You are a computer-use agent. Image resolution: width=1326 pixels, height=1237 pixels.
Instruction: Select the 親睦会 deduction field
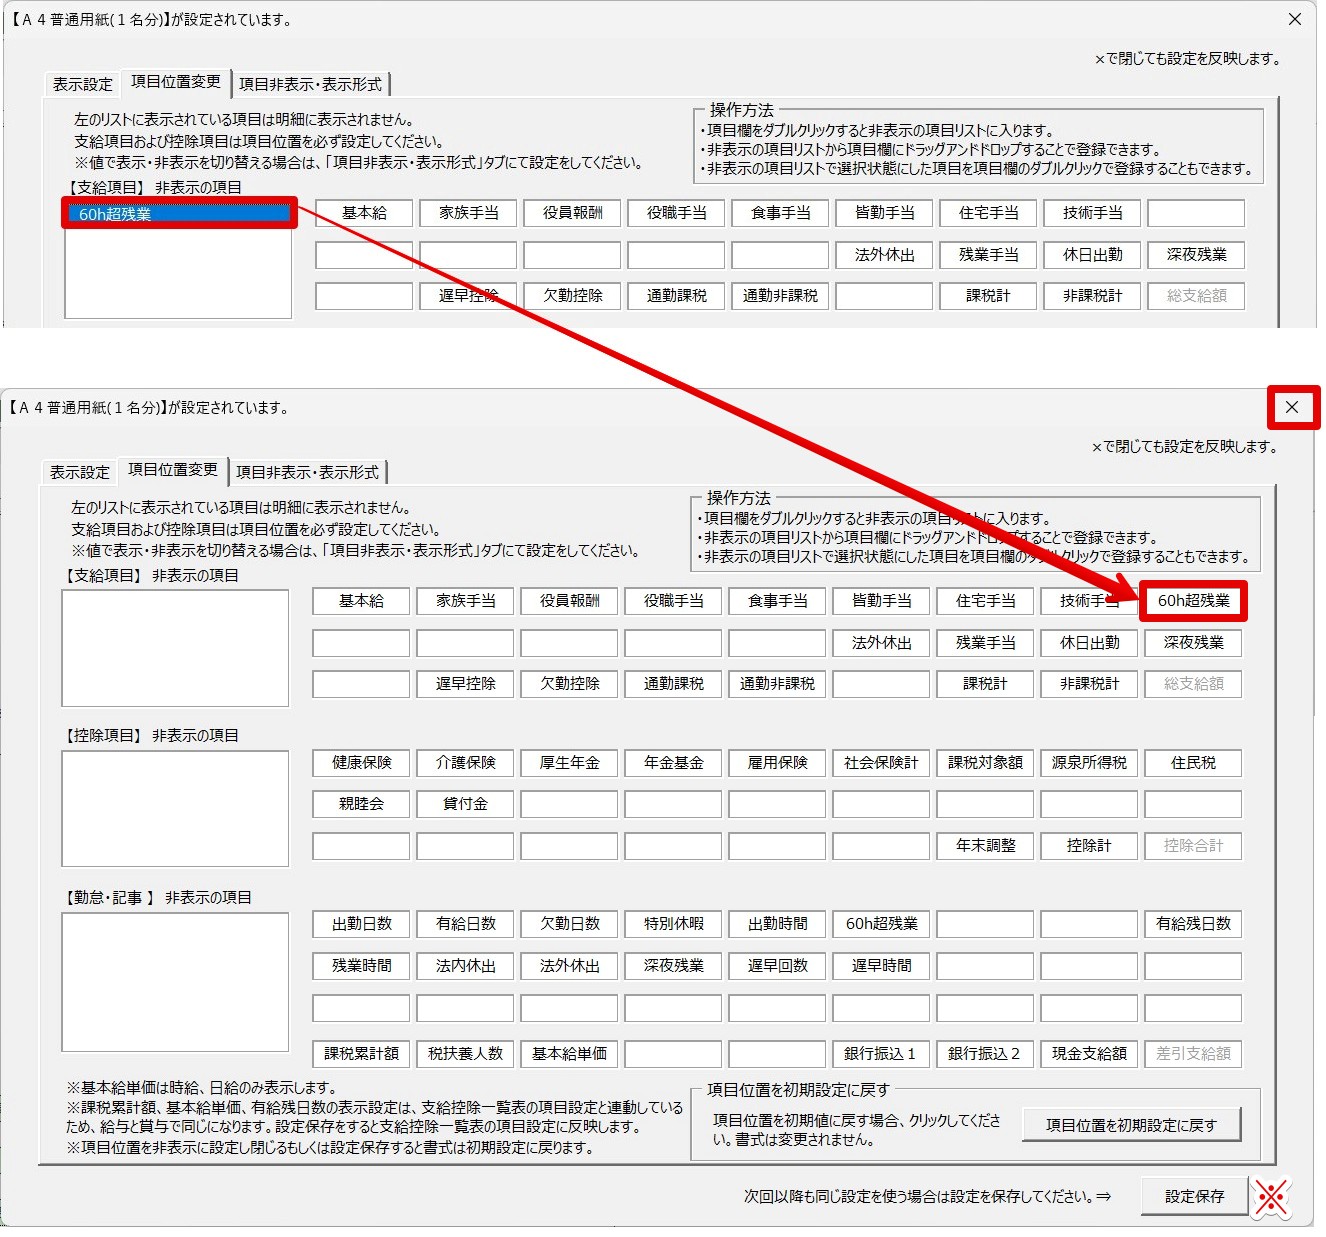tap(362, 804)
